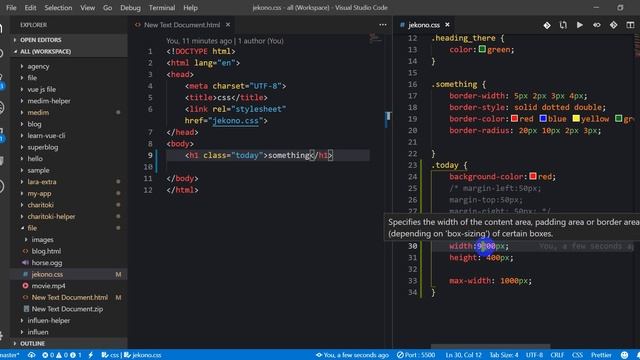Open the green color swatch on line 13
The width and height of the screenshot is (640, 360).
point(482,49)
